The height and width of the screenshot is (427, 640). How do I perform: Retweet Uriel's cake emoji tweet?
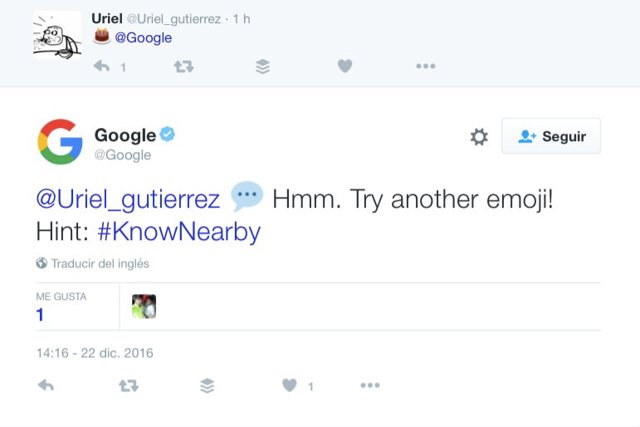pos(183,66)
